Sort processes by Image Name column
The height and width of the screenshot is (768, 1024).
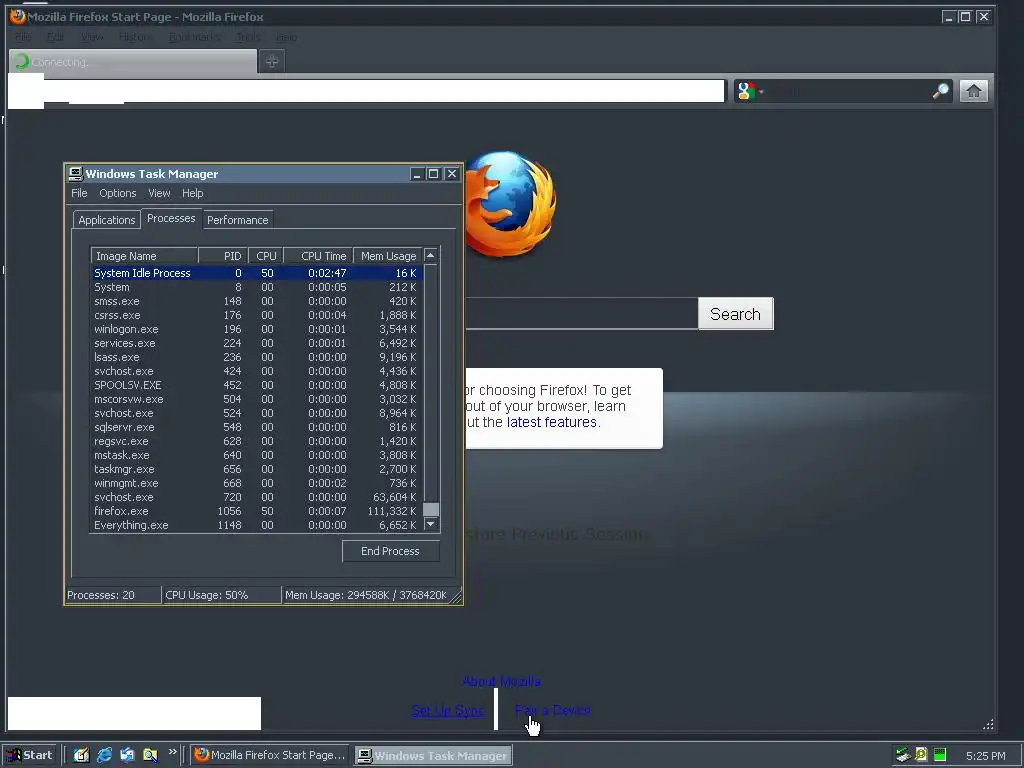click(144, 256)
